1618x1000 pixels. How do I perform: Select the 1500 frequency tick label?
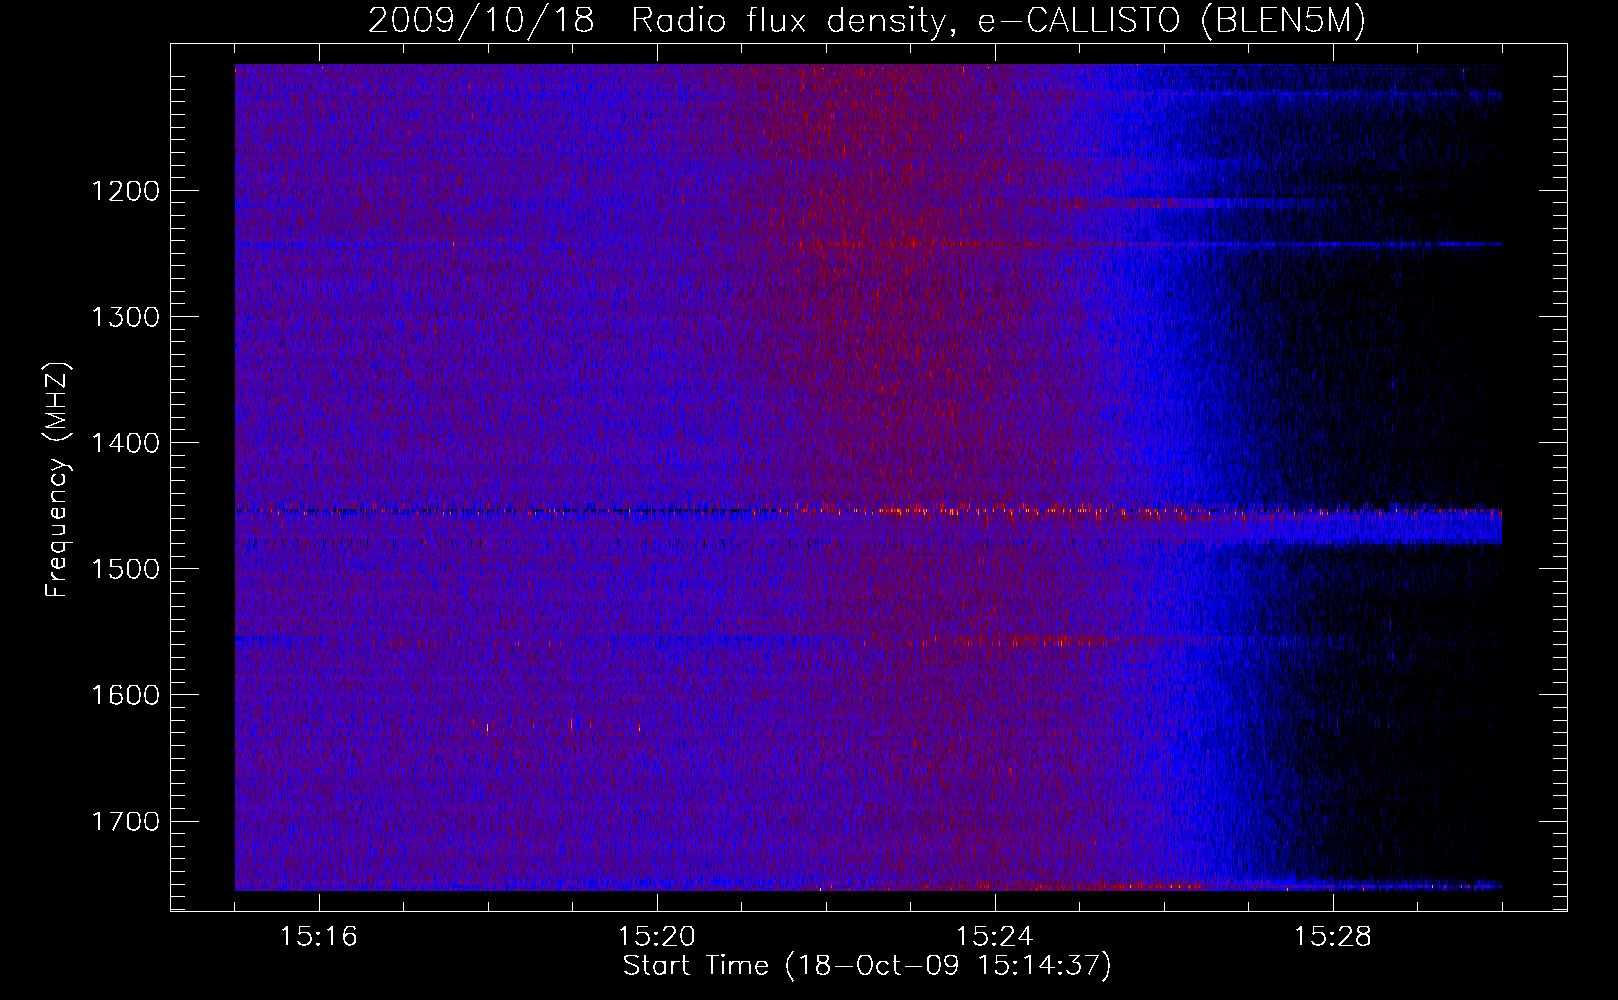pyautogui.click(x=125, y=569)
